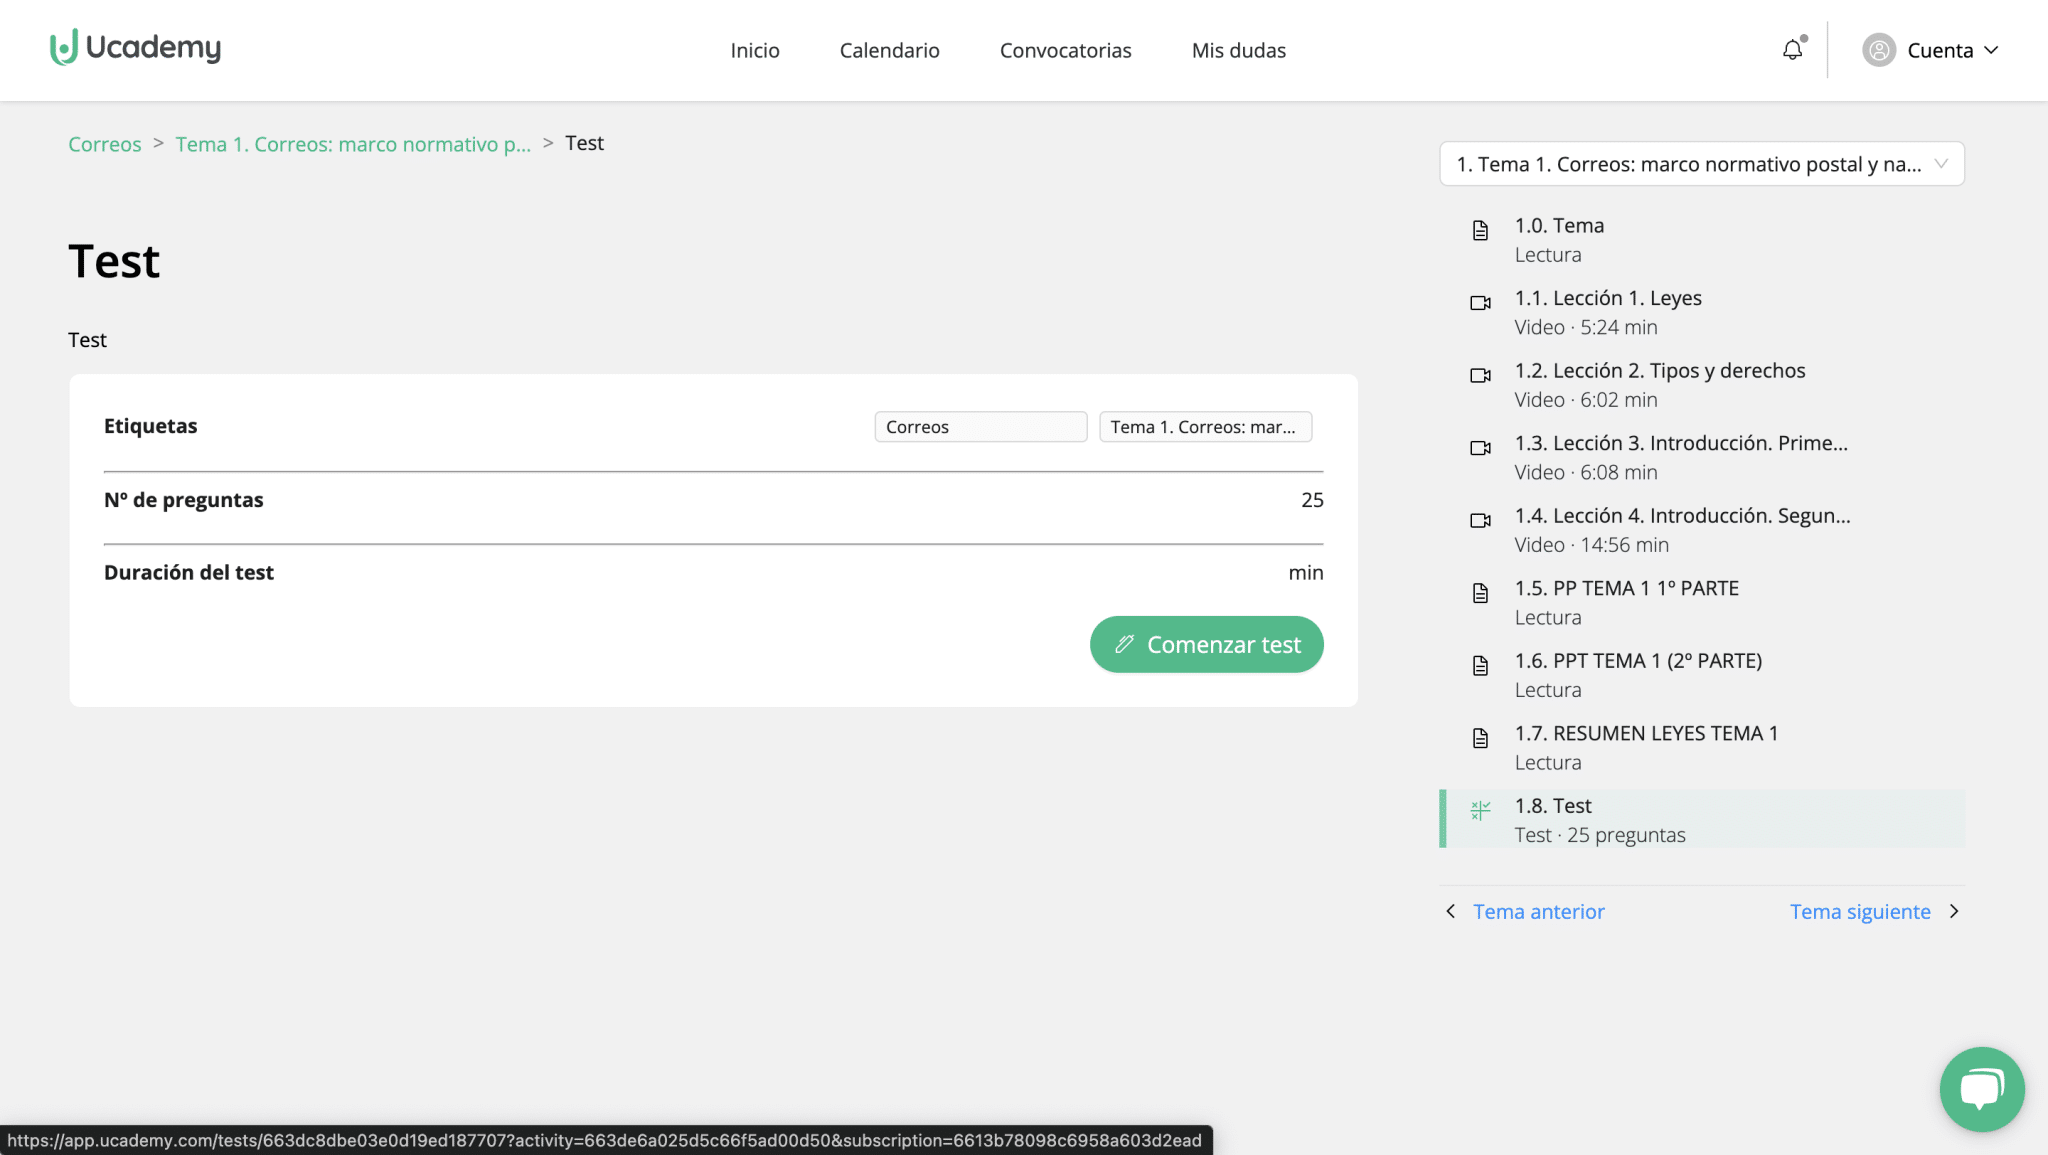Click the document icon next to 1.0. Tema
The height and width of the screenshot is (1155, 2048).
pos(1480,230)
